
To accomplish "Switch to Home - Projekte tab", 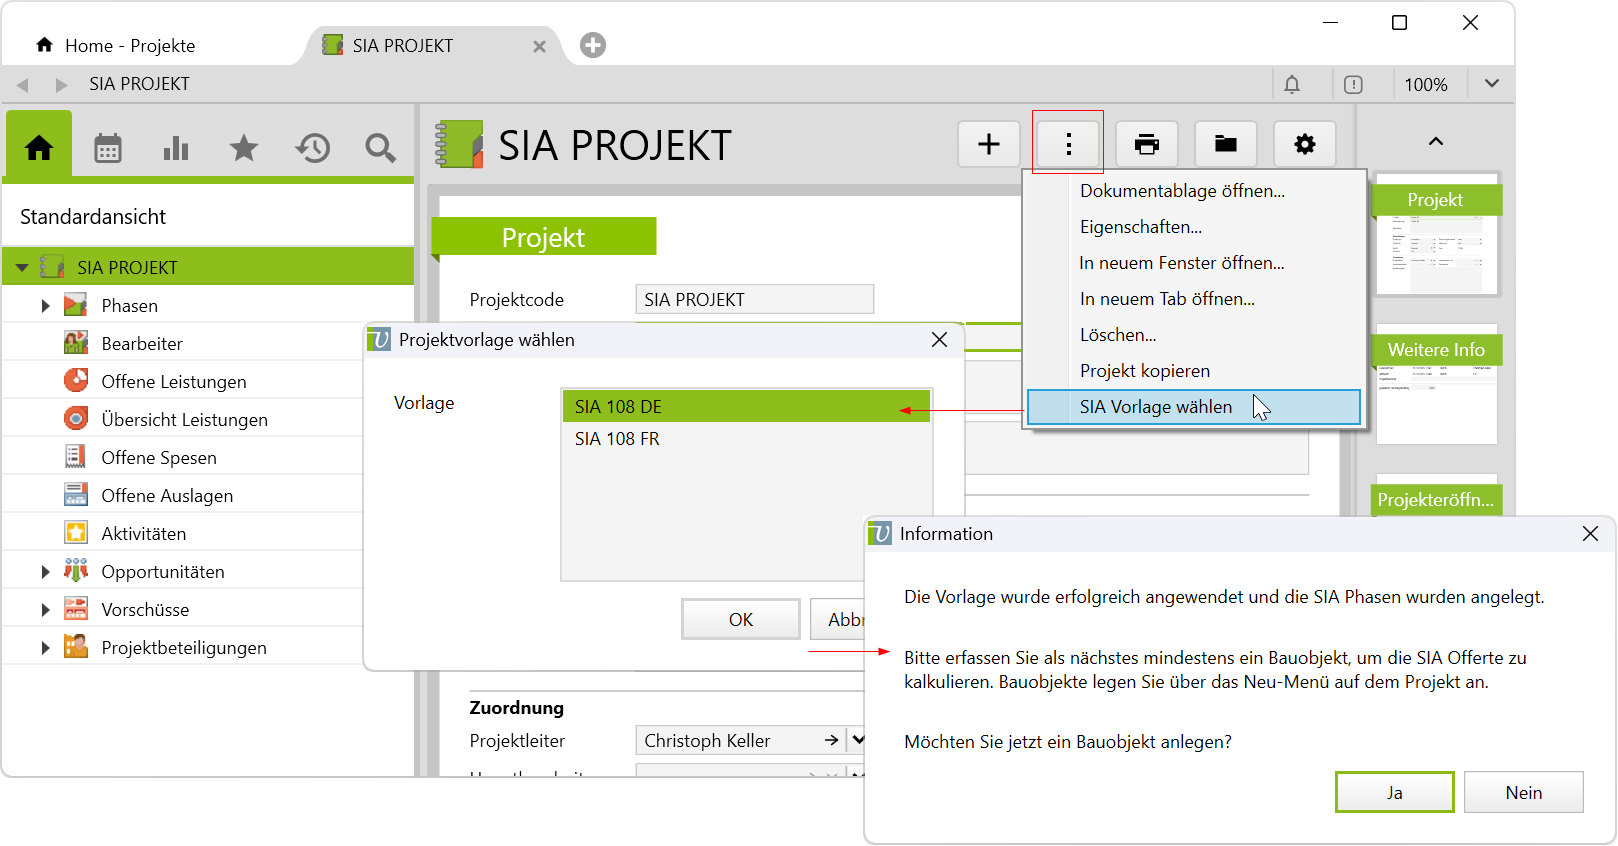I will (x=130, y=46).
